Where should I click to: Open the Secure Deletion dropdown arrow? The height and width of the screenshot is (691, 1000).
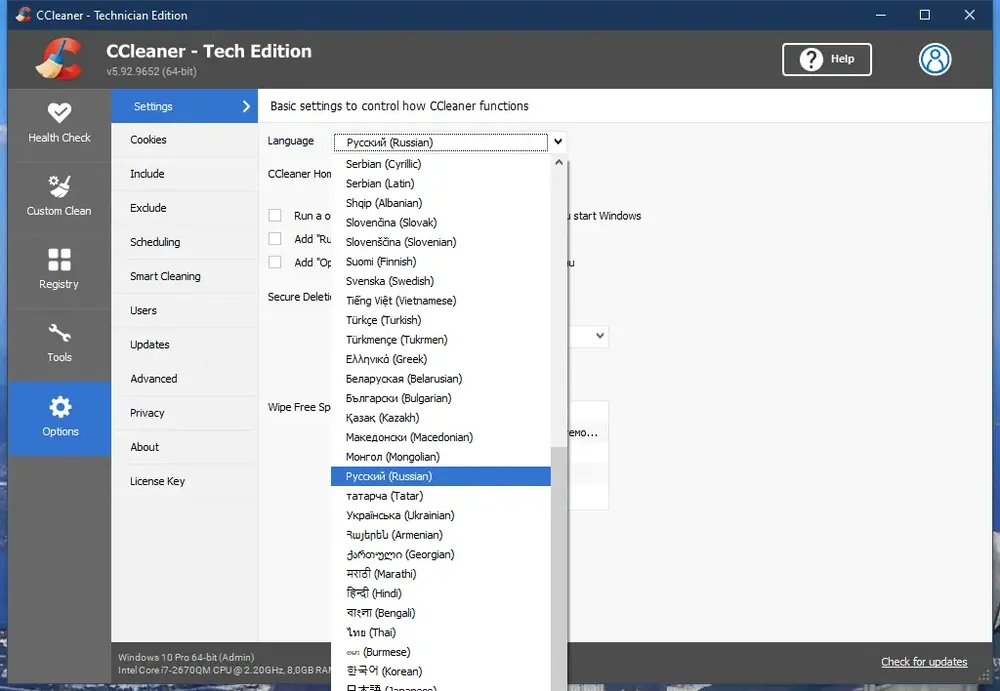(600, 336)
